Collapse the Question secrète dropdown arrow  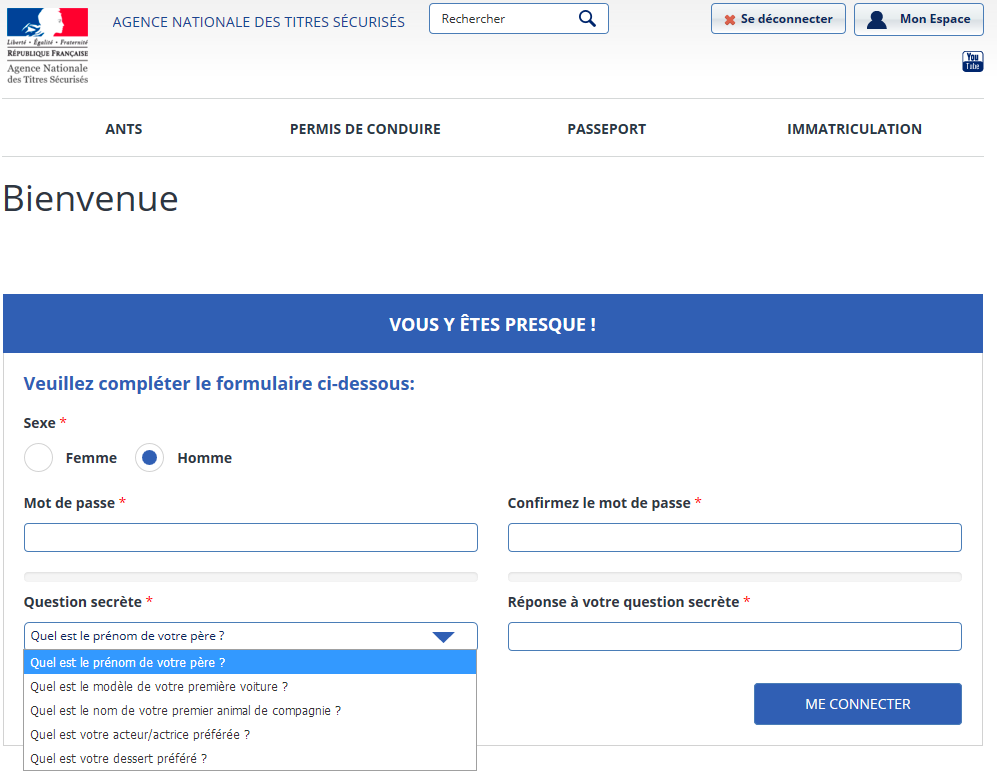point(443,637)
